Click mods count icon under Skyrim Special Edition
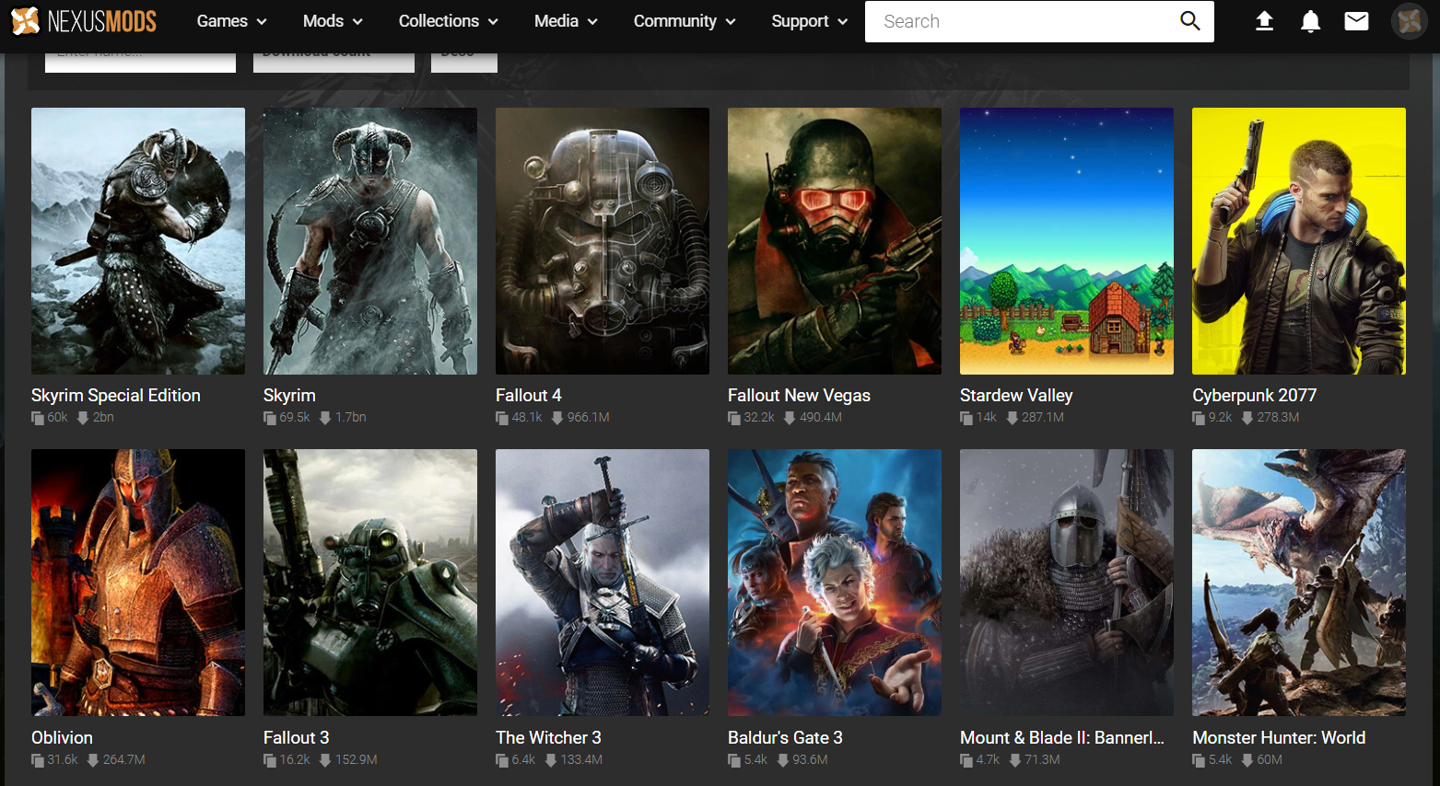The width and height of the screenshot is (1440, 786). 38,418
